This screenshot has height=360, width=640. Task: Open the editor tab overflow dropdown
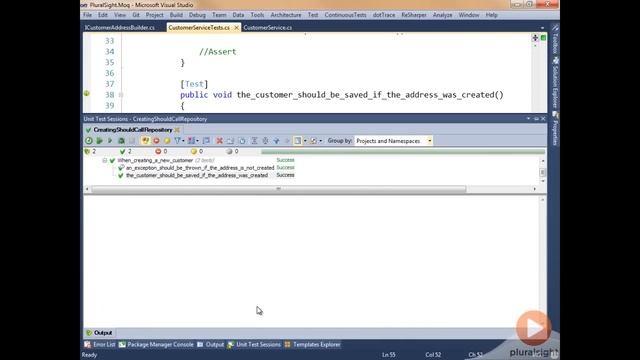pos(542,28)
